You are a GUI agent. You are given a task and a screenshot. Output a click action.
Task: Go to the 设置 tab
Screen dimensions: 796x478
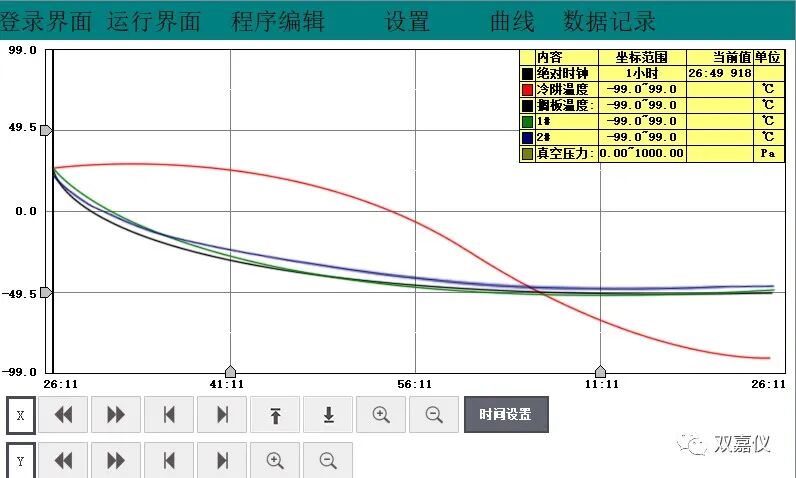[407, 21]
